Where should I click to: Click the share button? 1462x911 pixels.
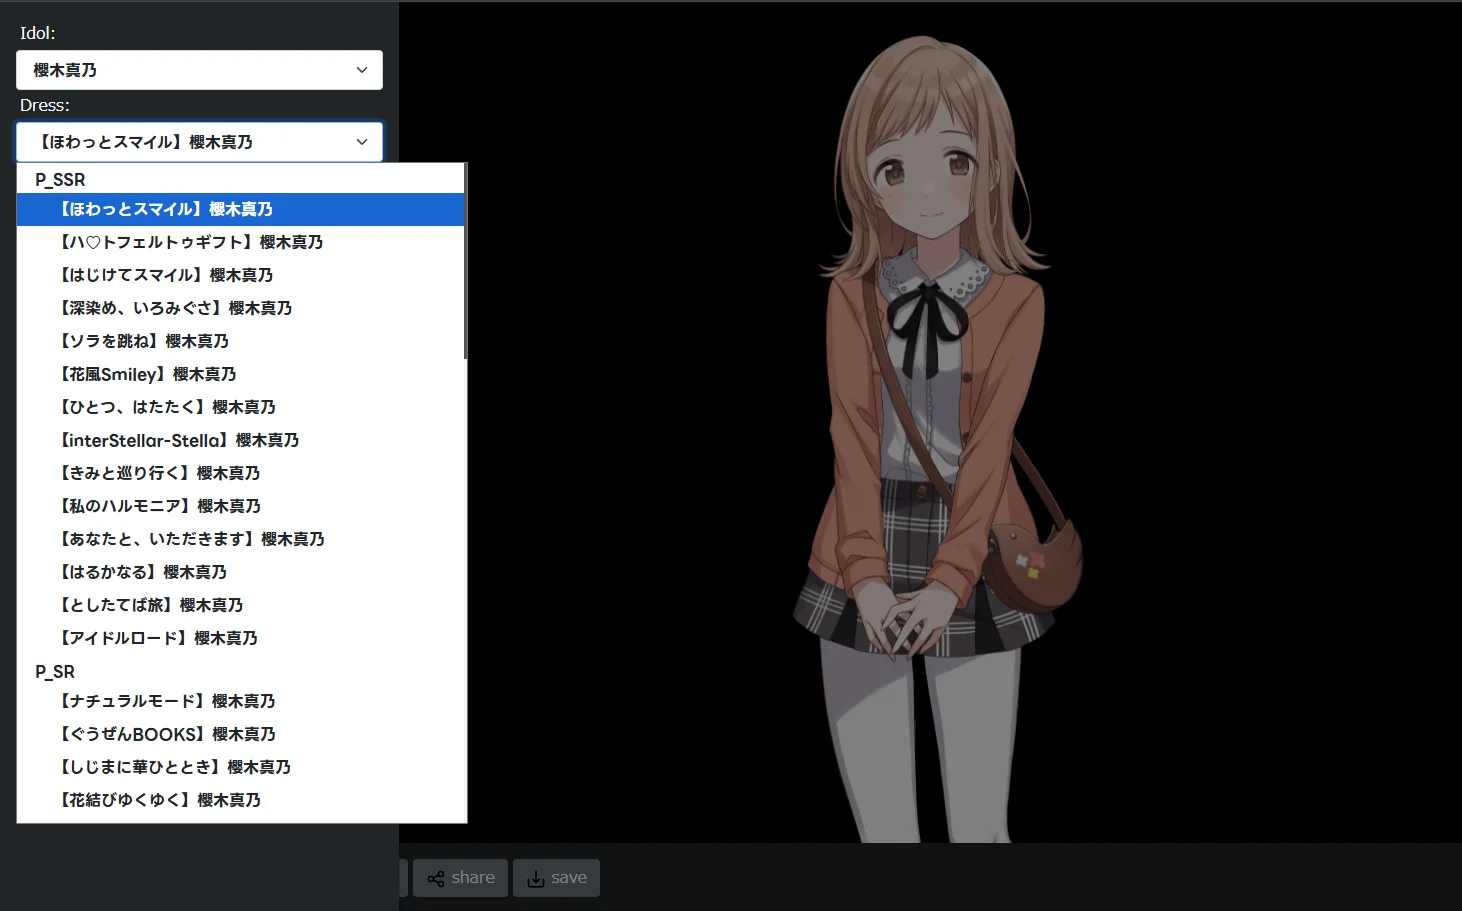pyautogui.click(x=460, y=878)
